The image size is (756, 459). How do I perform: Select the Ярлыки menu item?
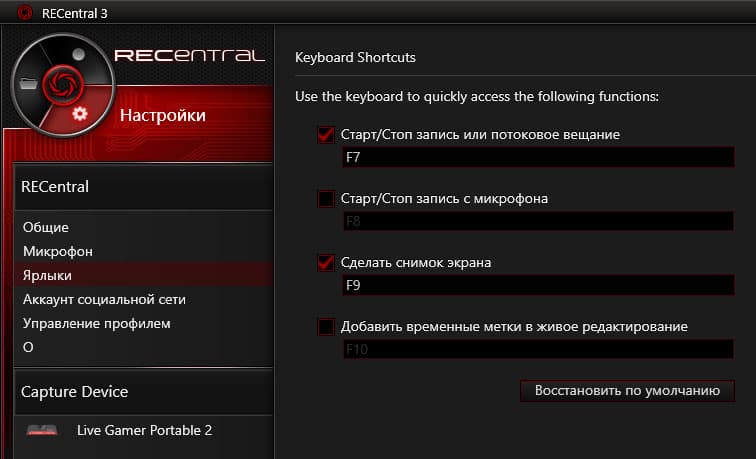[x=48, y=275]
